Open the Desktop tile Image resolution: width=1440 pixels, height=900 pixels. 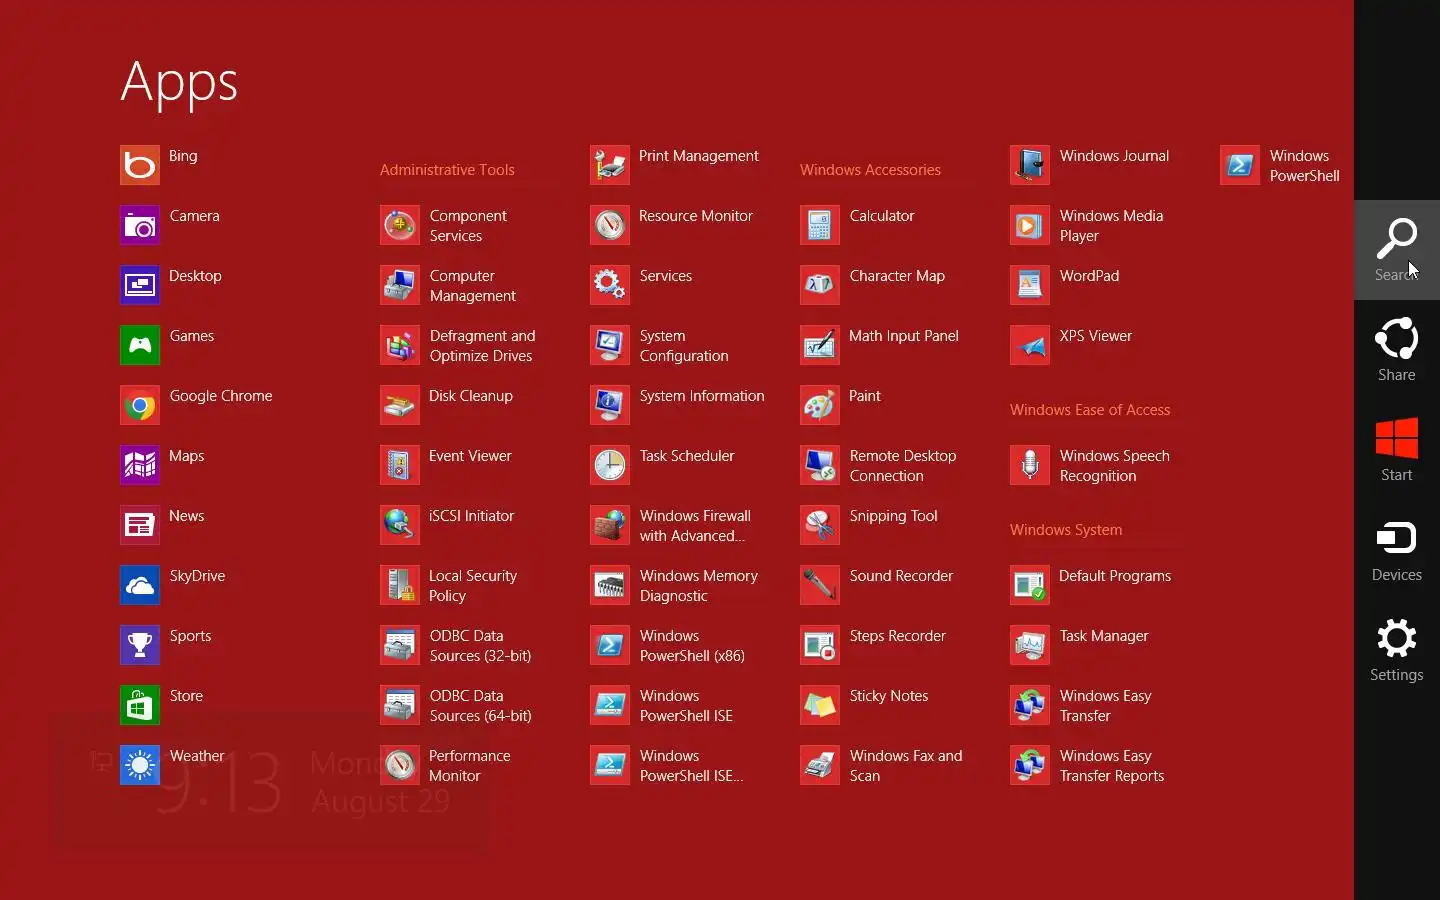(140, 285)
